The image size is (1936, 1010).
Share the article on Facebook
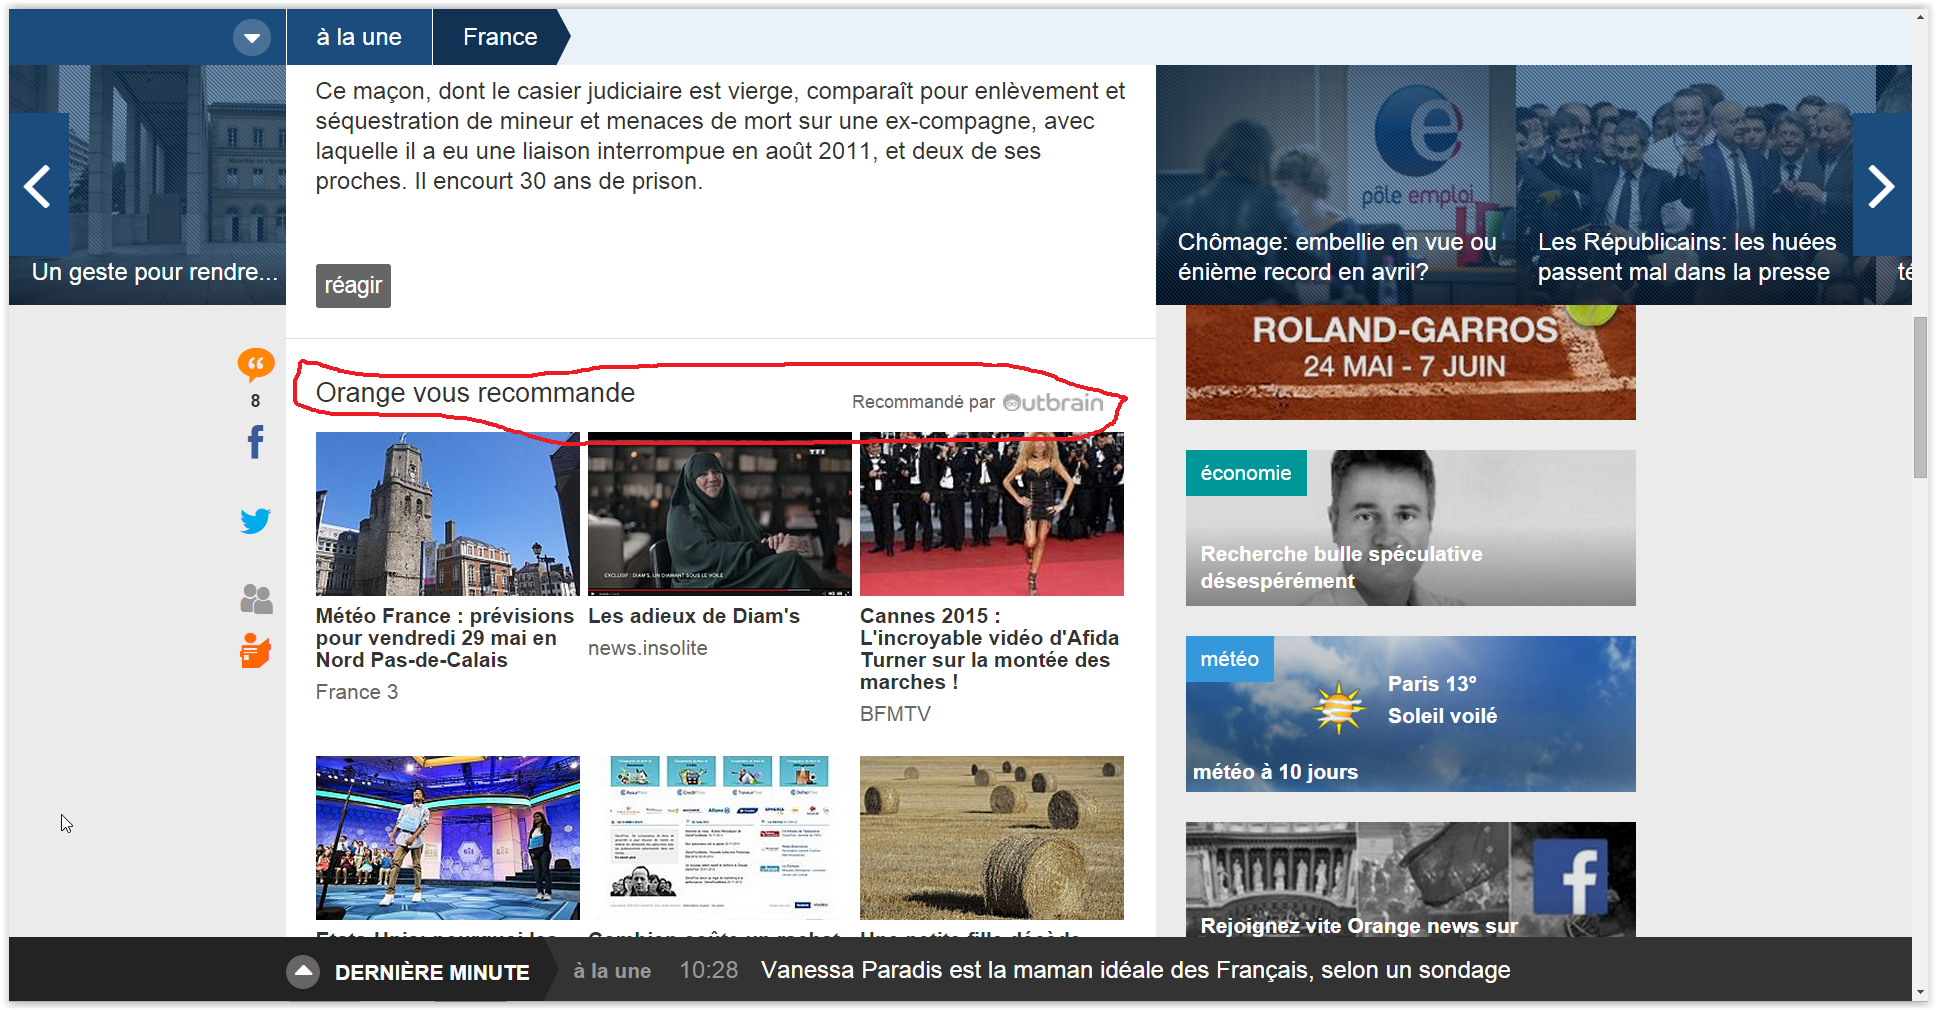click(255, 443)
